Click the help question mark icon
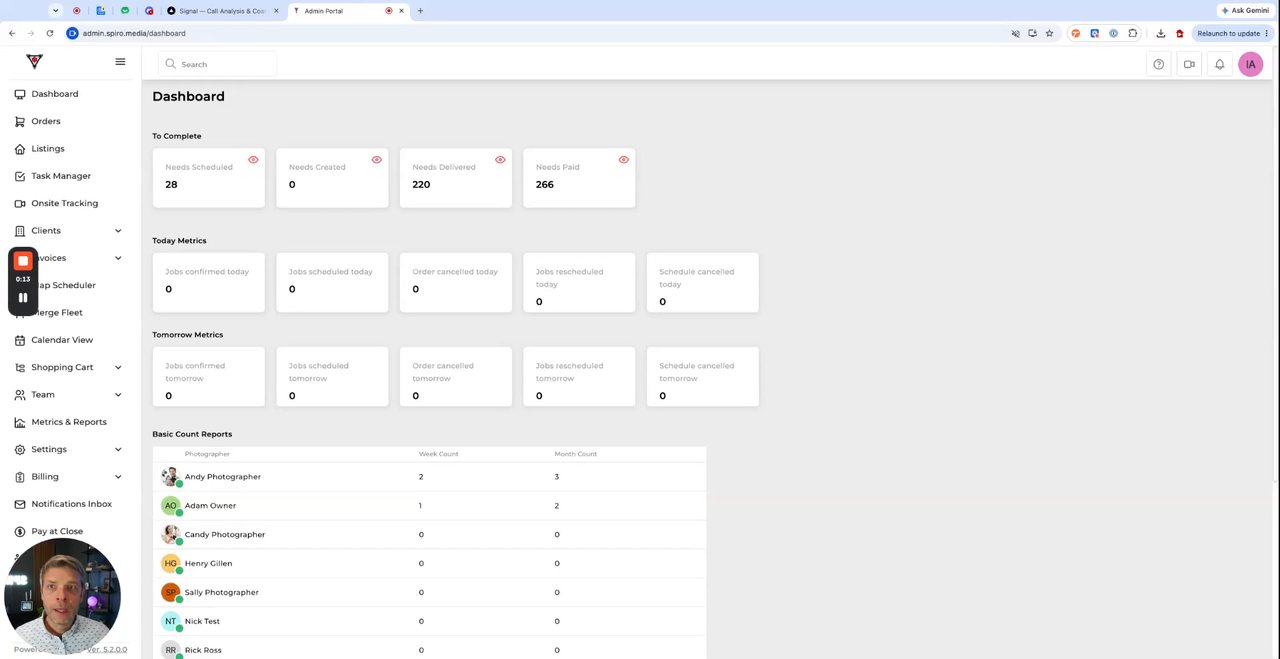 coord(1158,64)
